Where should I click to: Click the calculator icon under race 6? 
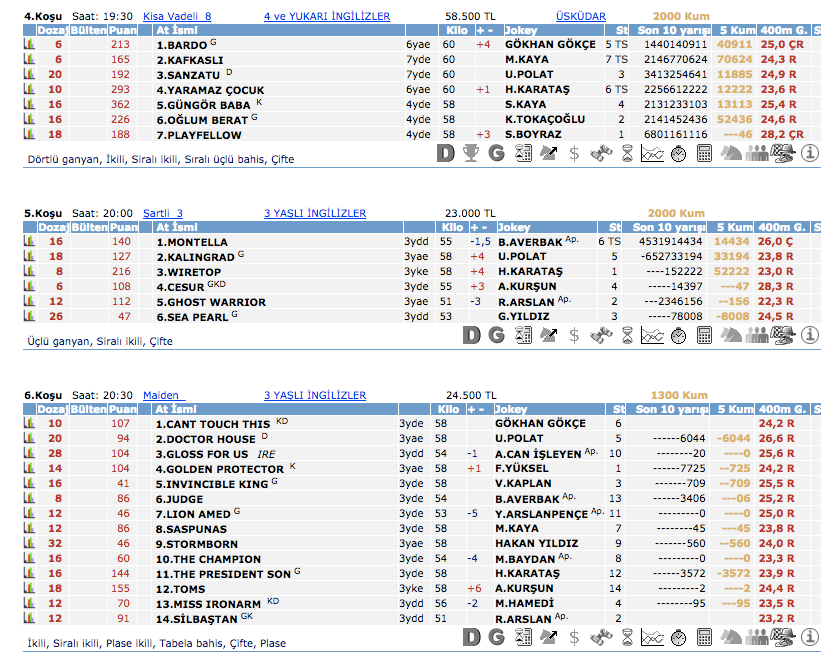point(704,636)
